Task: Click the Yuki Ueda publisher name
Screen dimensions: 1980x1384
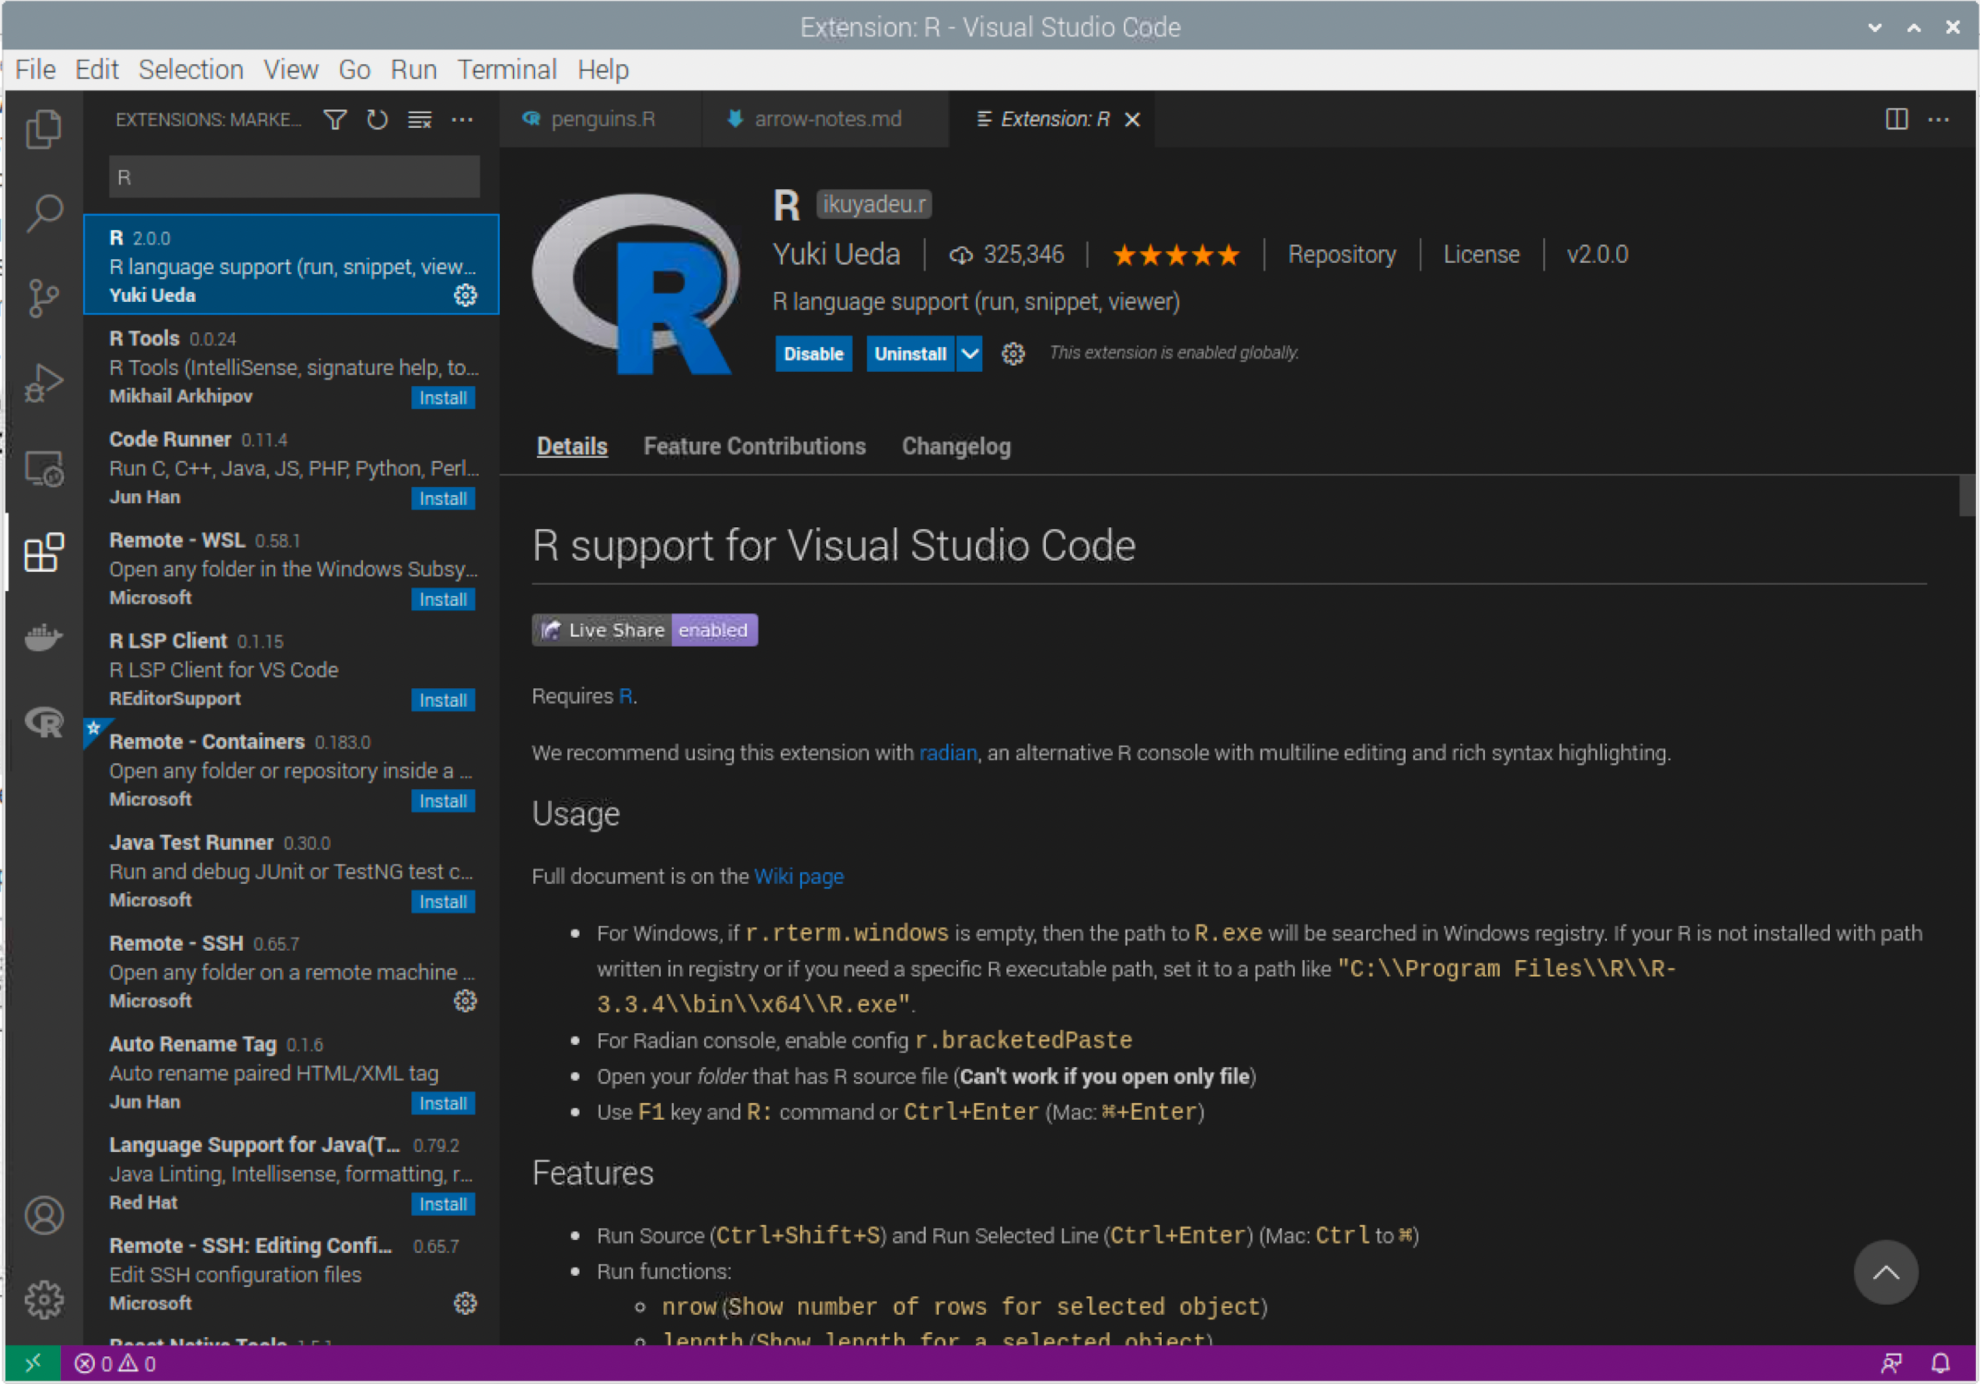Action: (x=836, y=255)
